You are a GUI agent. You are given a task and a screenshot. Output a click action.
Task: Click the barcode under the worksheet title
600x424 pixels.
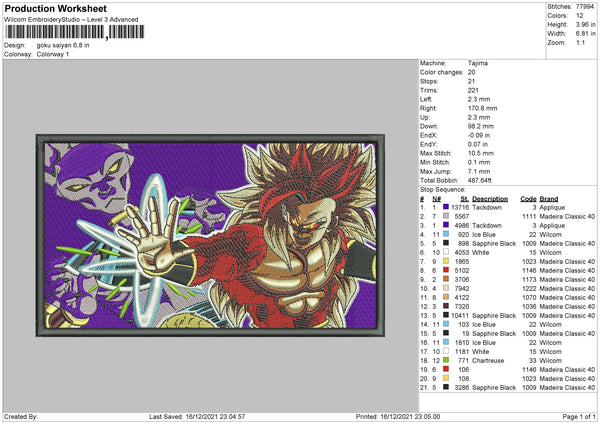(74, 32)
